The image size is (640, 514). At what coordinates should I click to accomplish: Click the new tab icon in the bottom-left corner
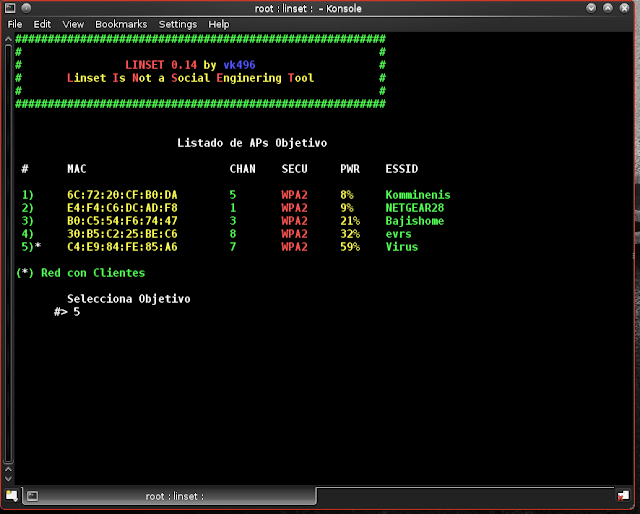11,495
